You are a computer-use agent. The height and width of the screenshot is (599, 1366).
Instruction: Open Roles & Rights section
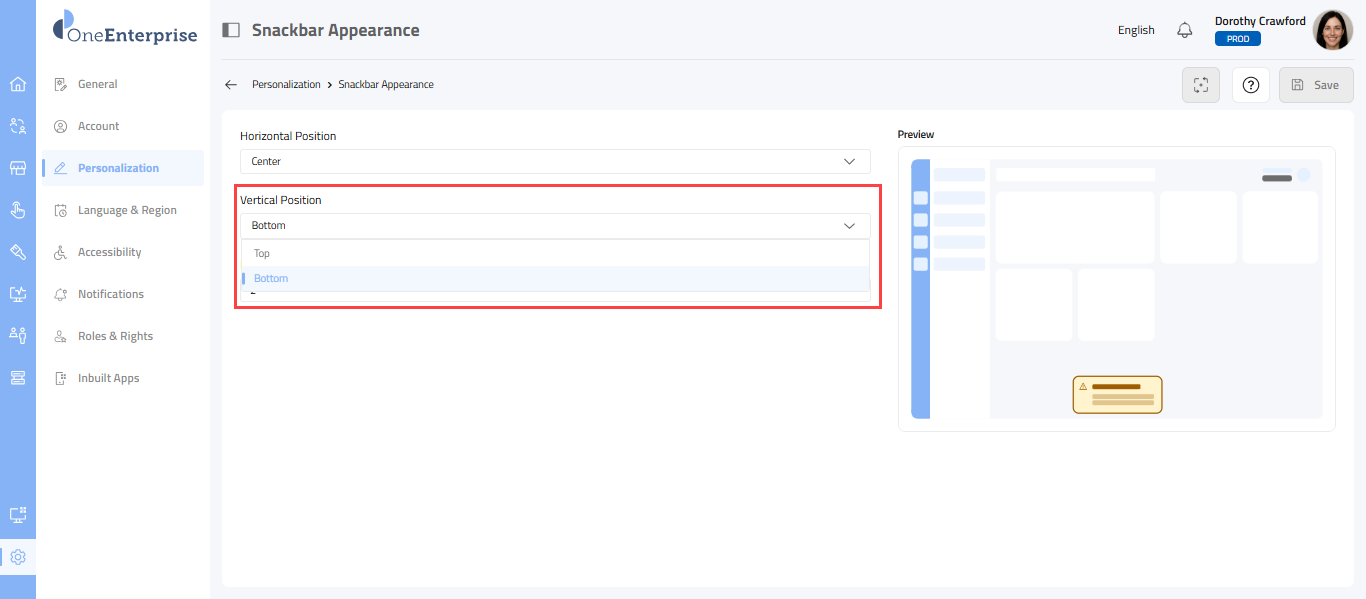coord(115,336)
